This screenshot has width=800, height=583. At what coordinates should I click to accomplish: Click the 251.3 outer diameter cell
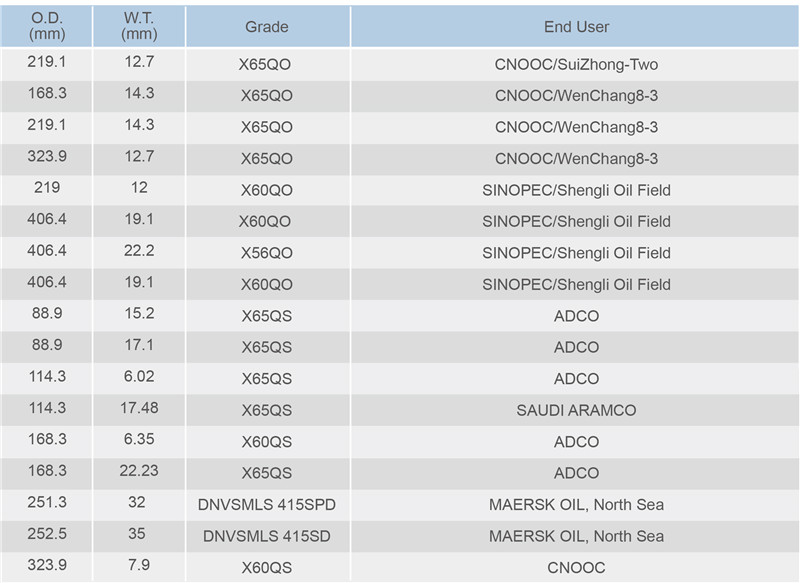point(46,502)
